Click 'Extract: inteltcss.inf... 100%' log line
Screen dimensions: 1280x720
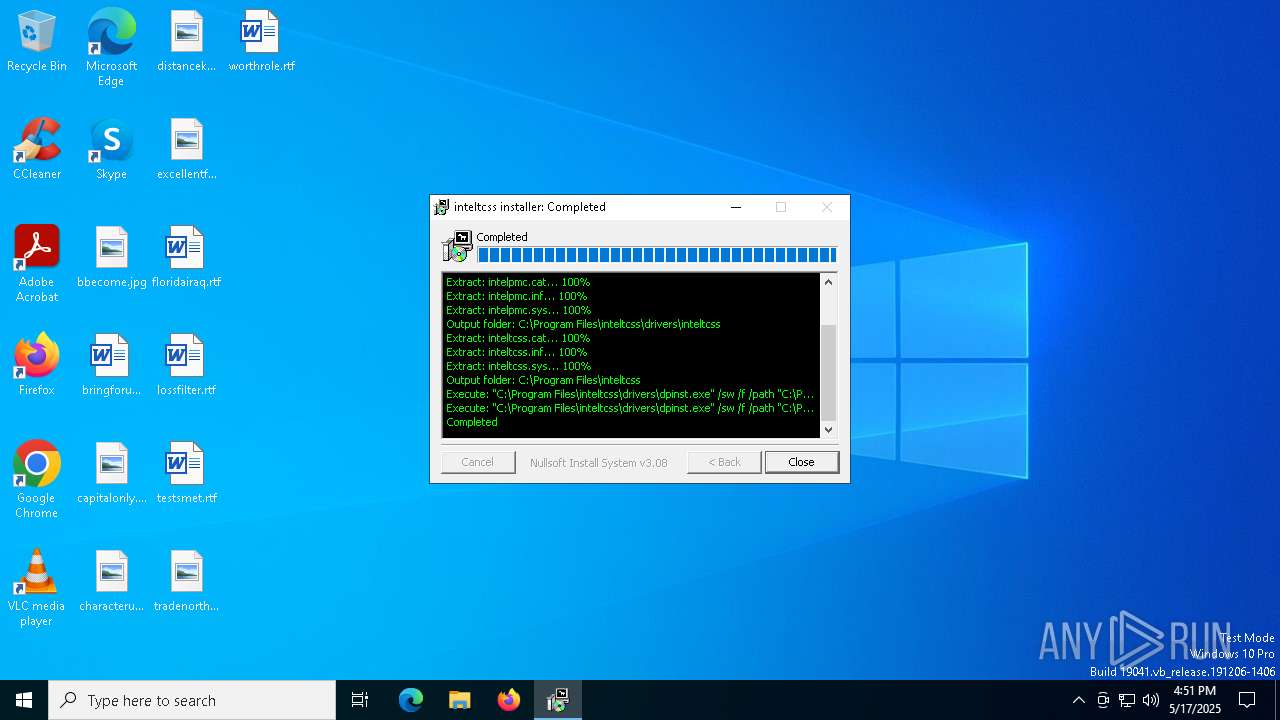[517, 352]
